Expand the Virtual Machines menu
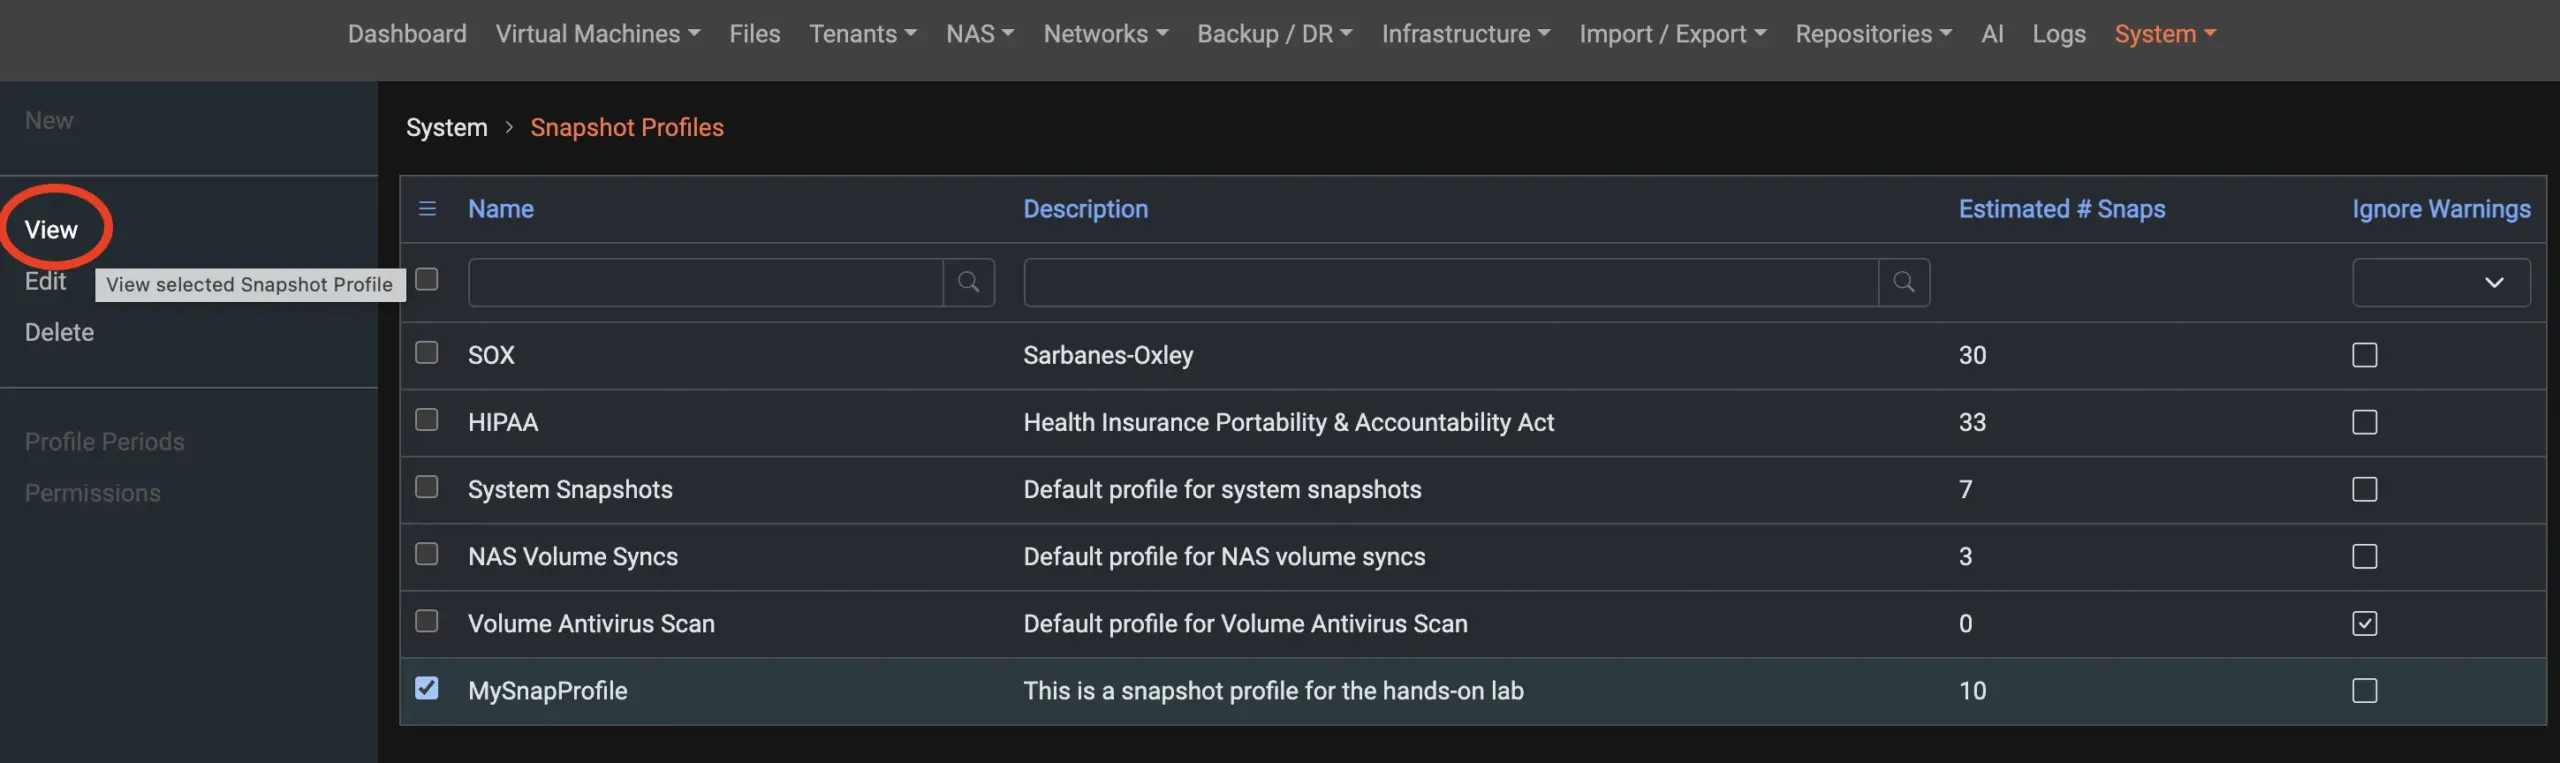Image resolution: width=2560 pixels, height=763 pixels. point(597,34)
